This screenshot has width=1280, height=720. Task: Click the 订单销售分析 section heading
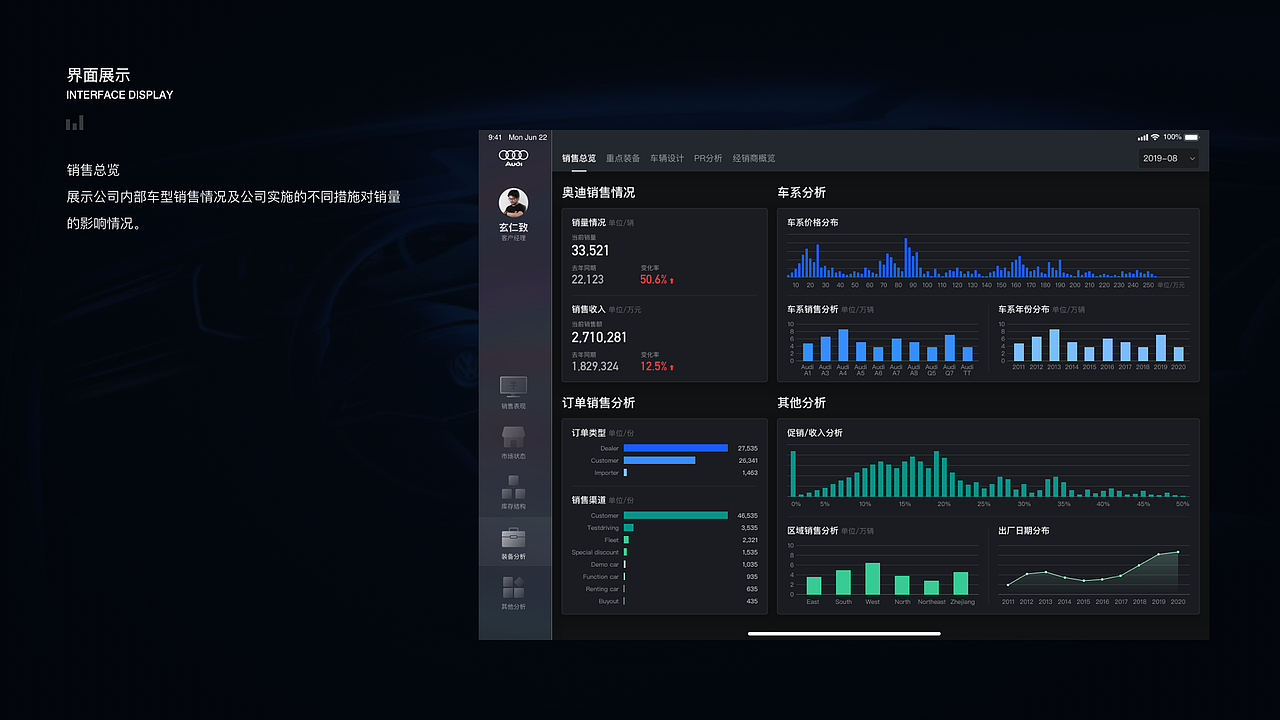pos(598,403)
